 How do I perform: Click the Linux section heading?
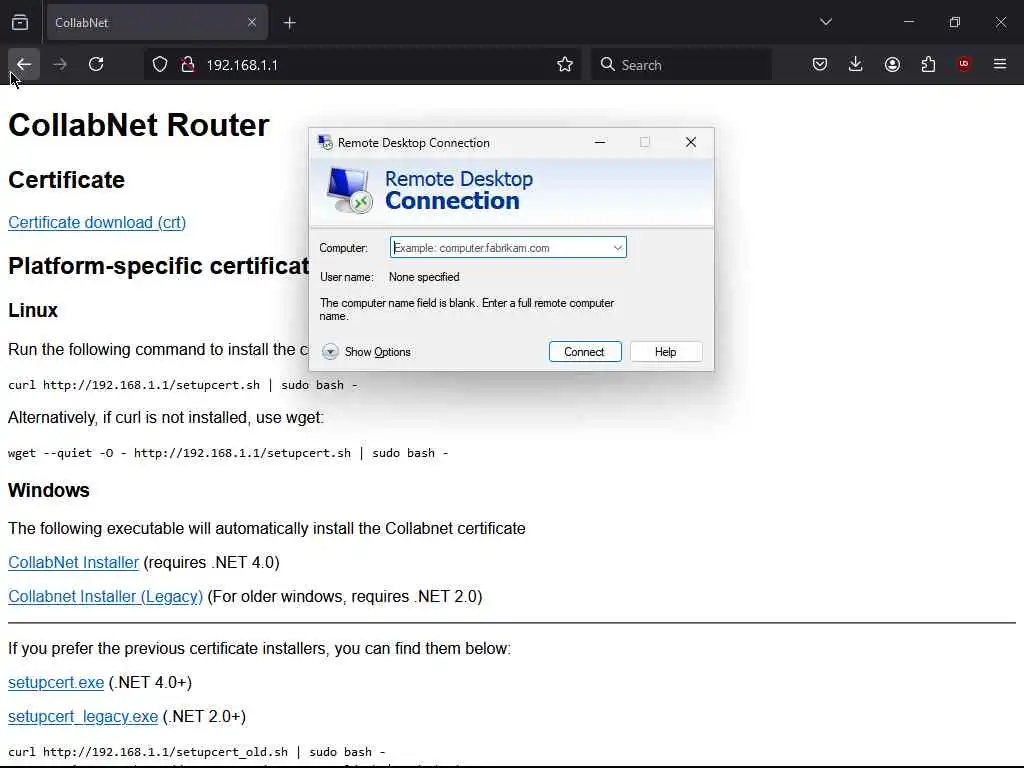[33, 310]
